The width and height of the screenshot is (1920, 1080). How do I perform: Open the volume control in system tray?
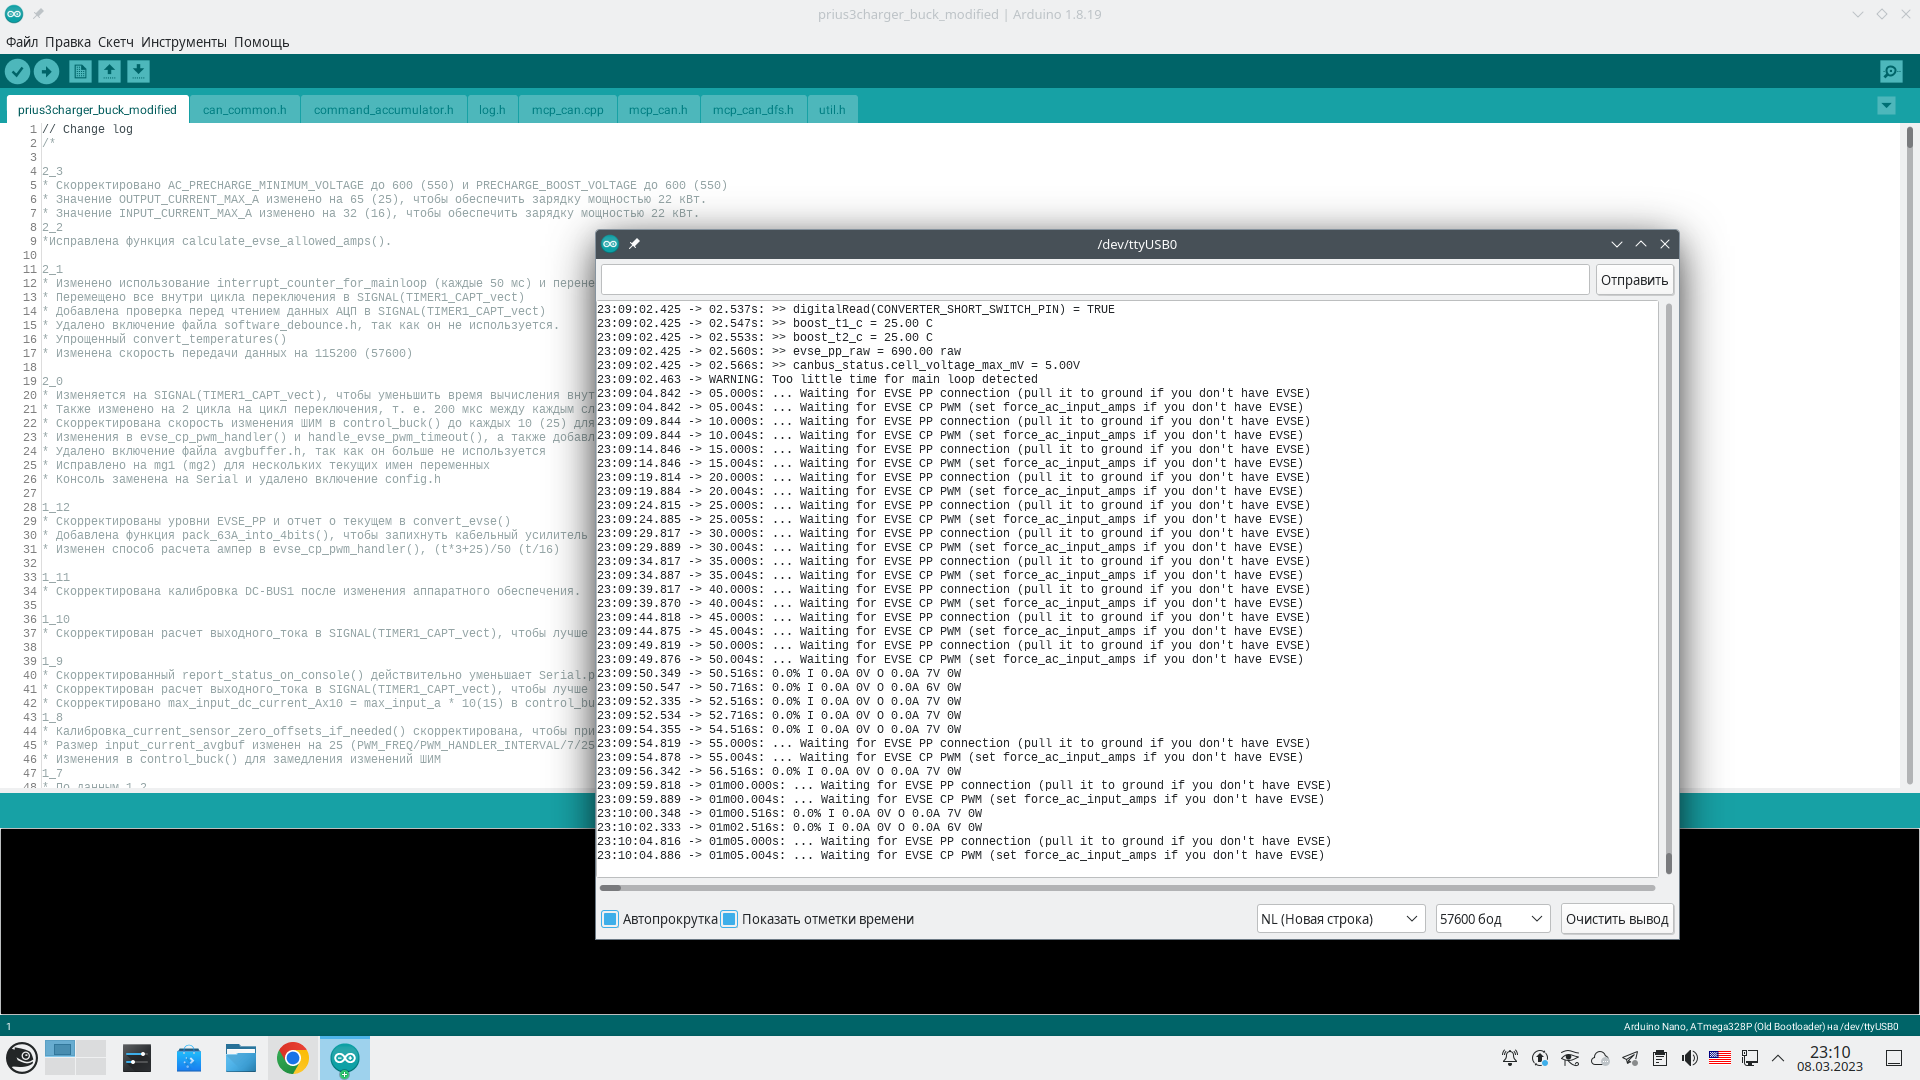[x=1690, y=1058]
